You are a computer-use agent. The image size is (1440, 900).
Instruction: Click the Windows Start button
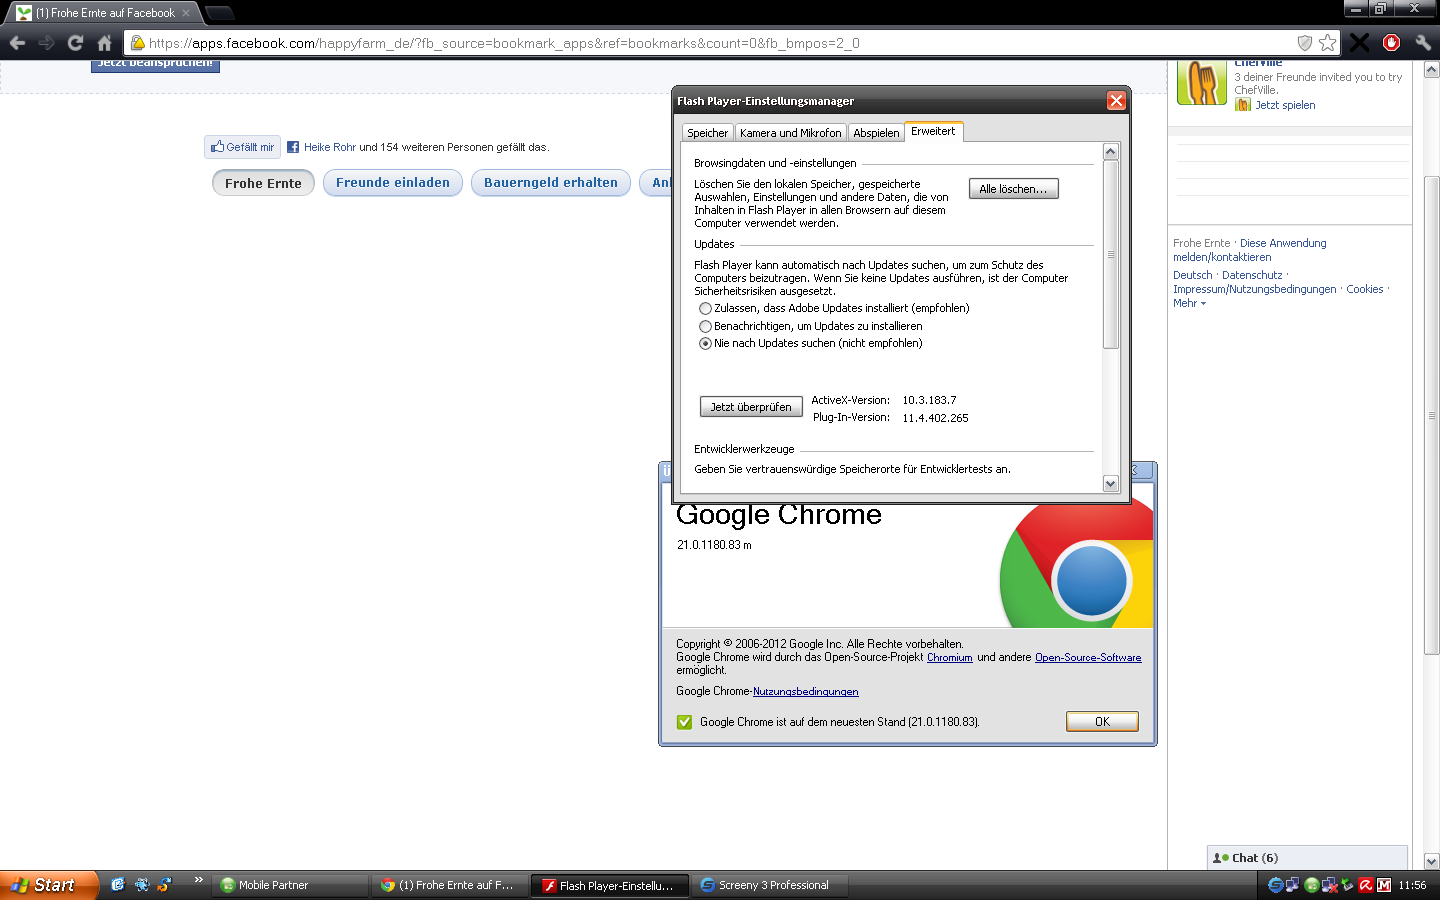coord(49,885)
